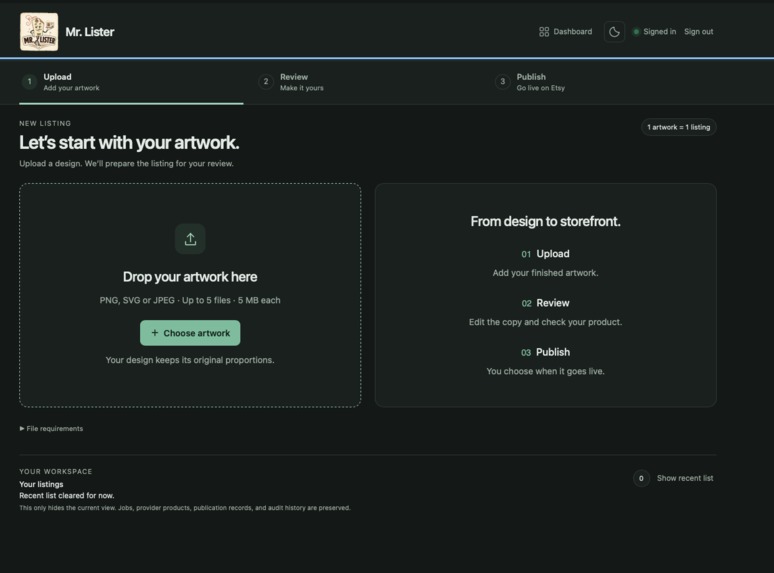Click 'Your design keeps its original proportions.' text
Screen dimensions: 774x573
coord(190,360)
